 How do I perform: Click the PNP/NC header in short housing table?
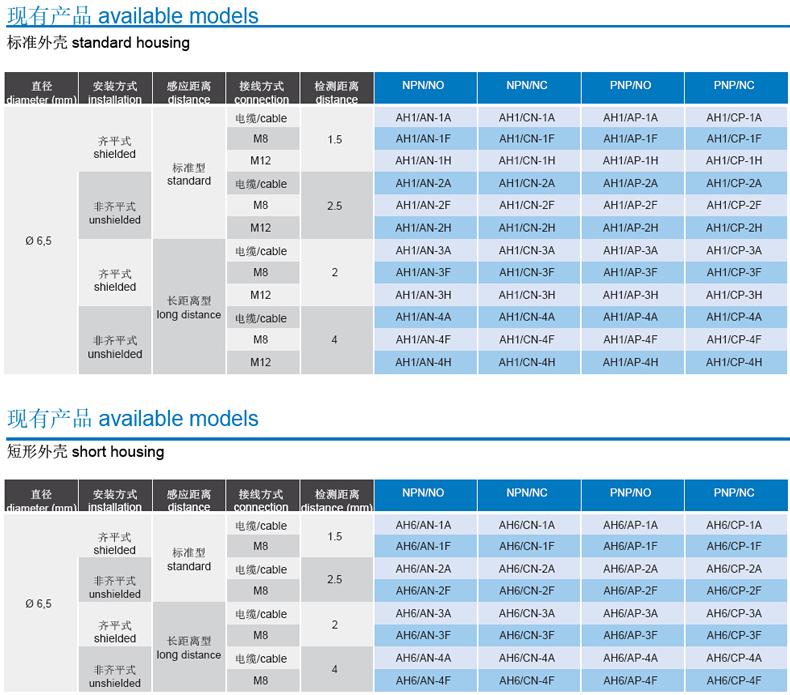point(734,493)
